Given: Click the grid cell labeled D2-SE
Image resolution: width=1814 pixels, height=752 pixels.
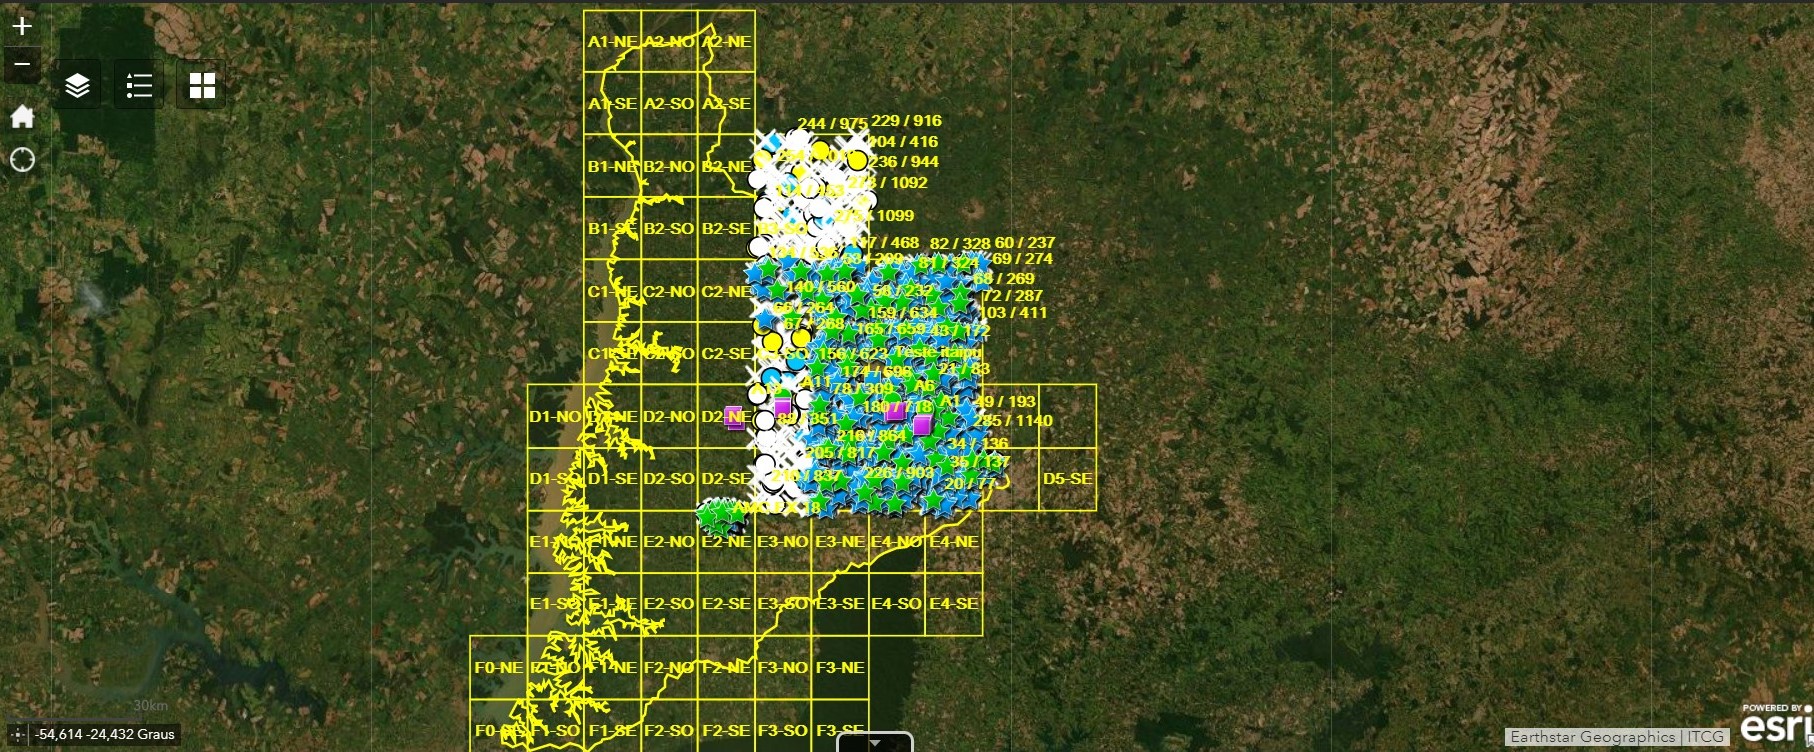Looking at the screenshot, I should coord(726,479).
